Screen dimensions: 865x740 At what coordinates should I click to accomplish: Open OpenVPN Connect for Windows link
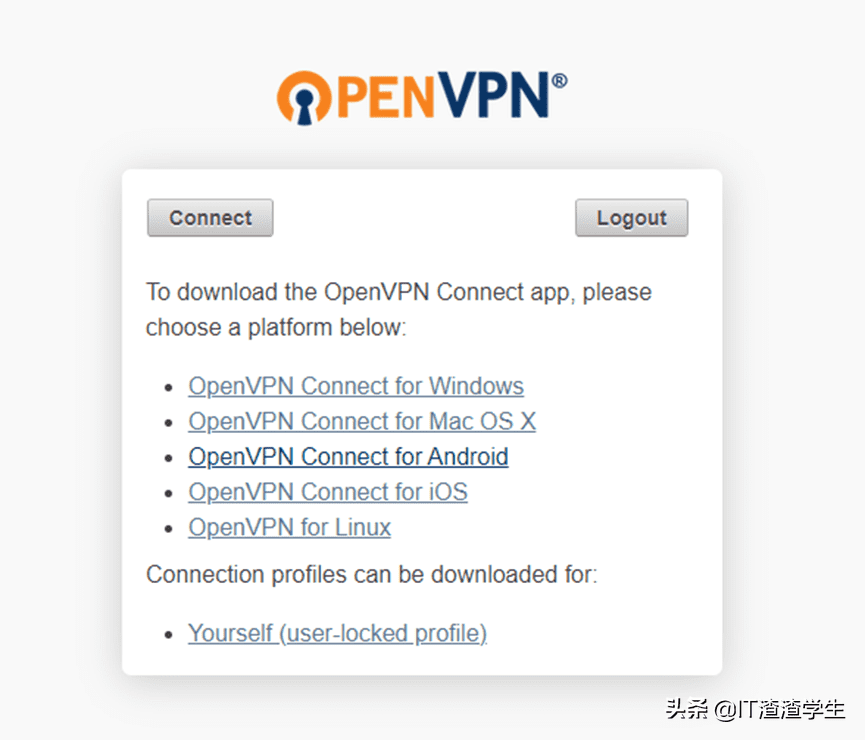click(356, 386)
